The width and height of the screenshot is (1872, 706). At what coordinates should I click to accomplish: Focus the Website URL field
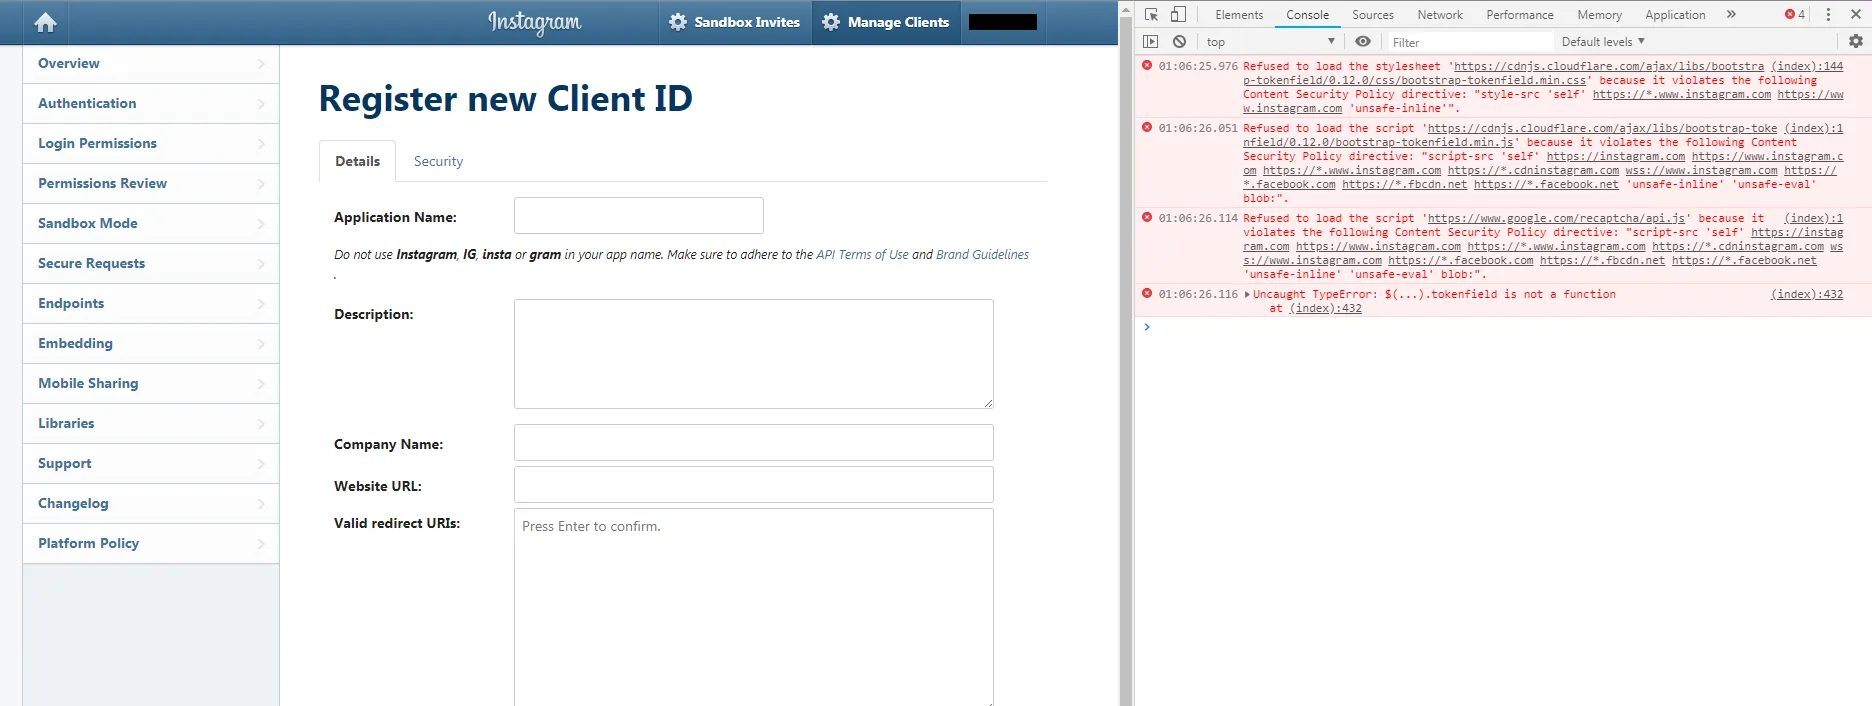pyautogui.click(x=754, y=485)
